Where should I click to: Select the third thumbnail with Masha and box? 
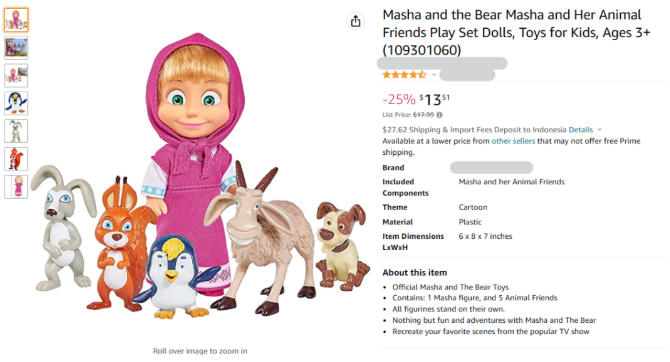(x=16, y=75)
